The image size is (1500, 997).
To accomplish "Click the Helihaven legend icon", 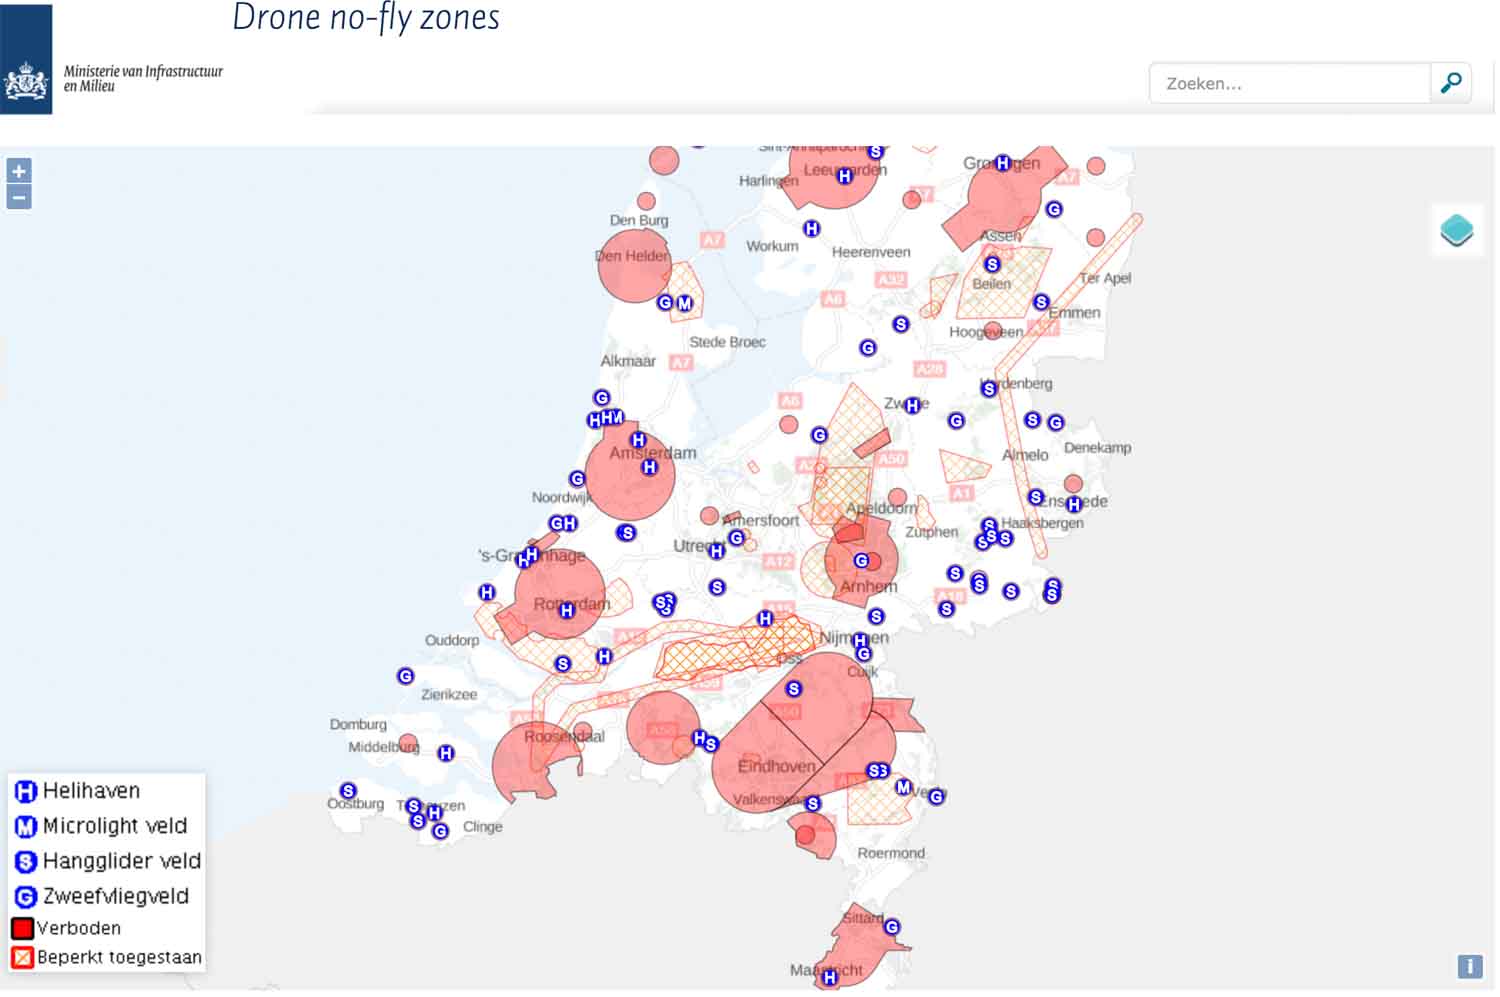I will [x=26, y=792].
